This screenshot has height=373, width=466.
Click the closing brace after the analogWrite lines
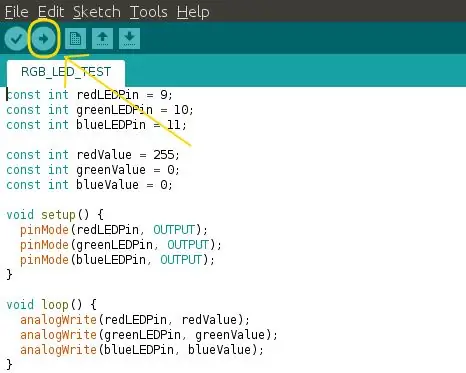[x=9, y=365]
